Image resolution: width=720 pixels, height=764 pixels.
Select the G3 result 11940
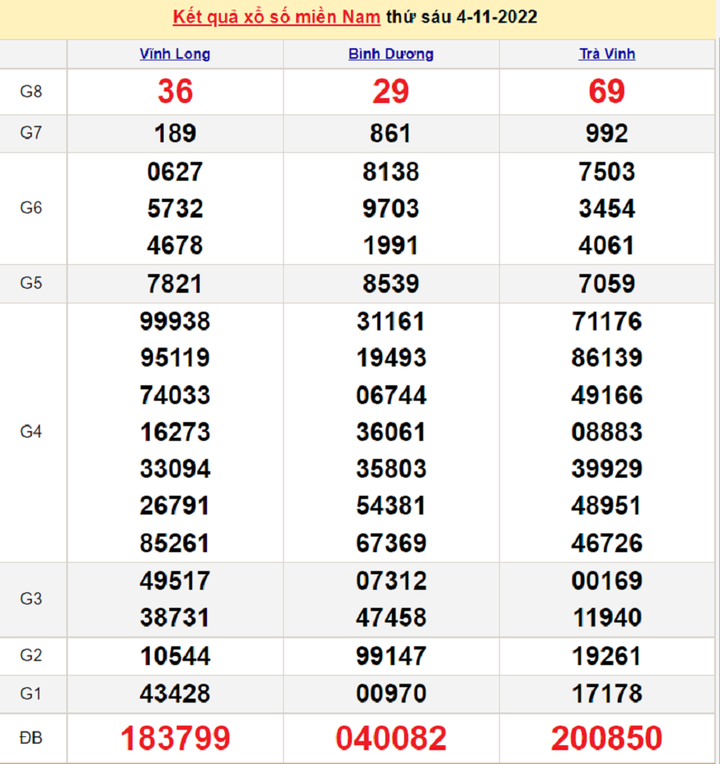click(x=607, y=618)
